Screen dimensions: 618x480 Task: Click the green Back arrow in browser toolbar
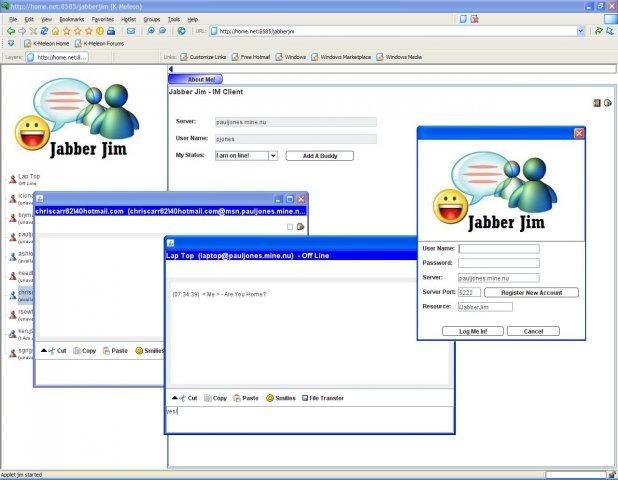11,31
